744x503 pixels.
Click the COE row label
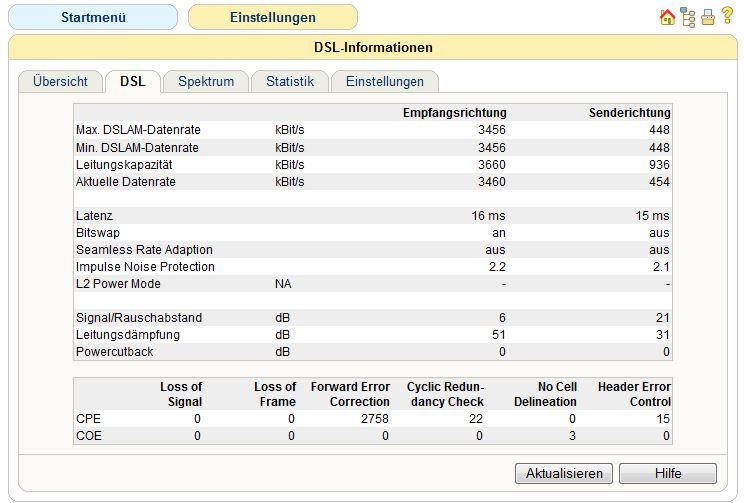tap(89, 436)
